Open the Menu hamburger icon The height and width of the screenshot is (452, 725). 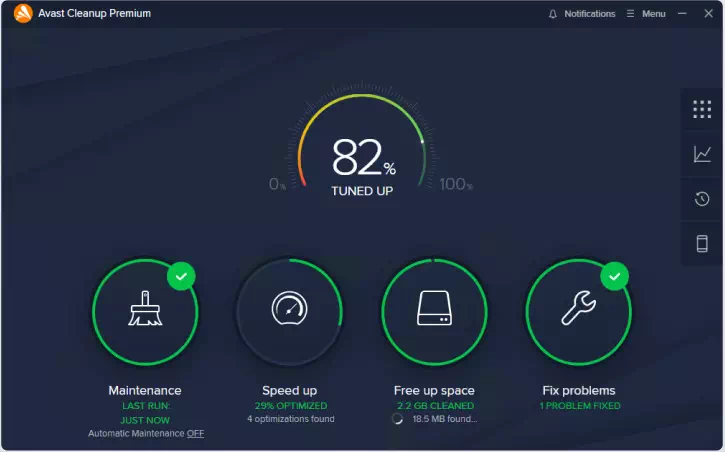[630, 14]
